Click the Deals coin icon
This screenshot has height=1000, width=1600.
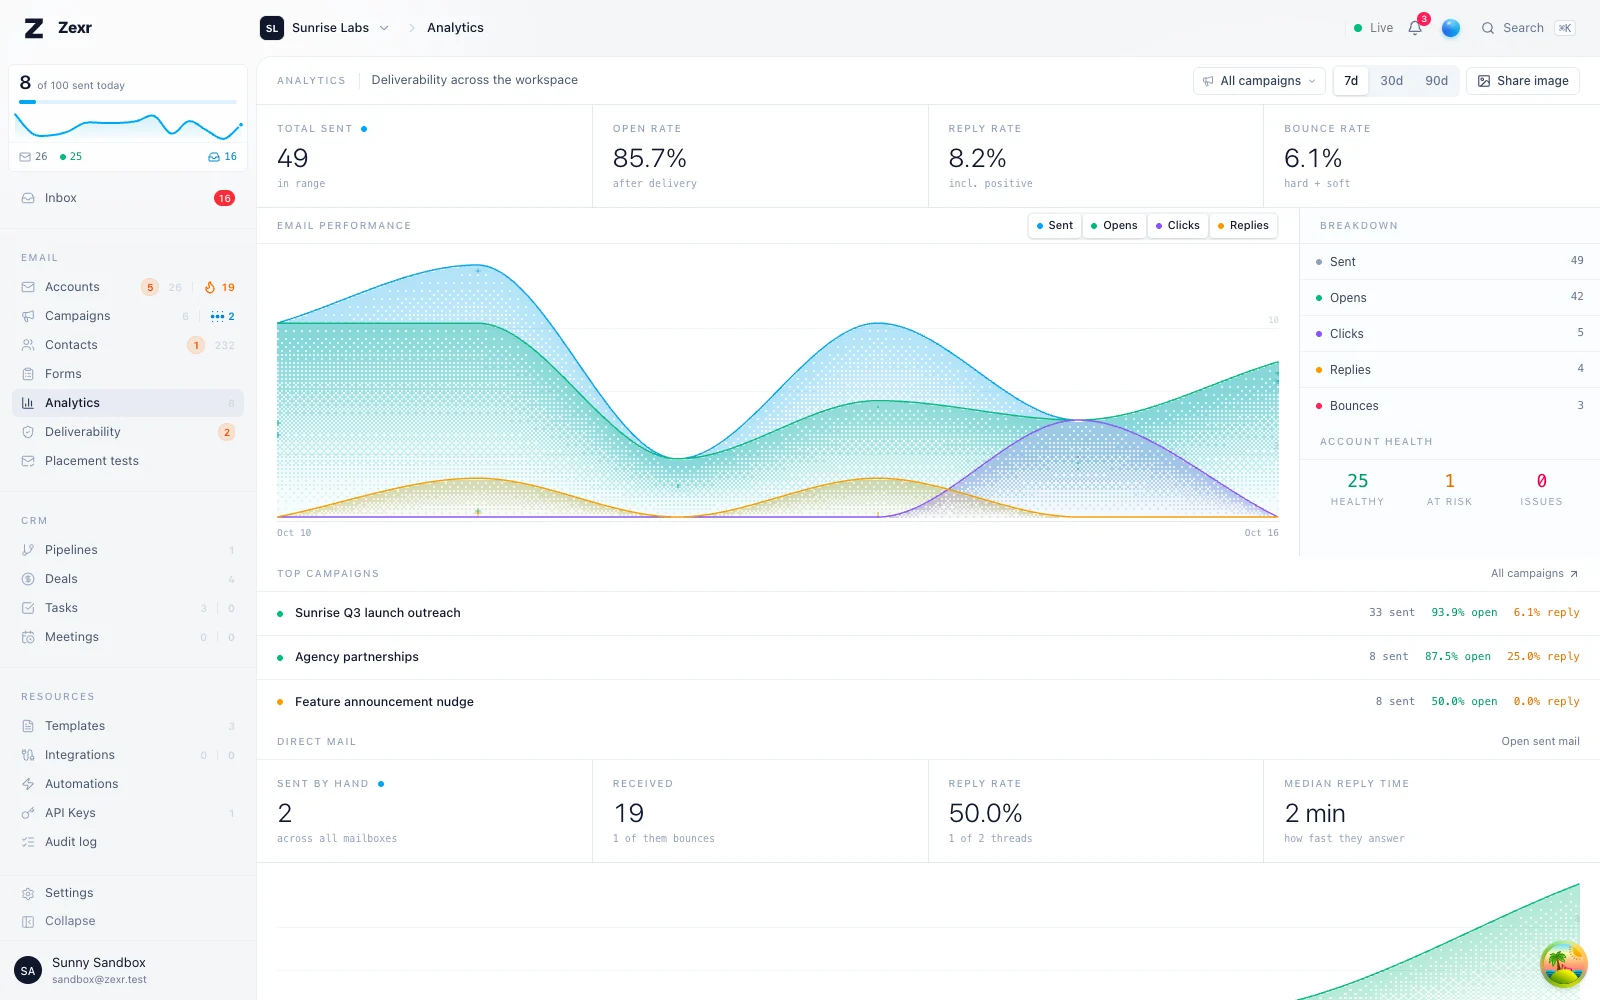(28, 579)
